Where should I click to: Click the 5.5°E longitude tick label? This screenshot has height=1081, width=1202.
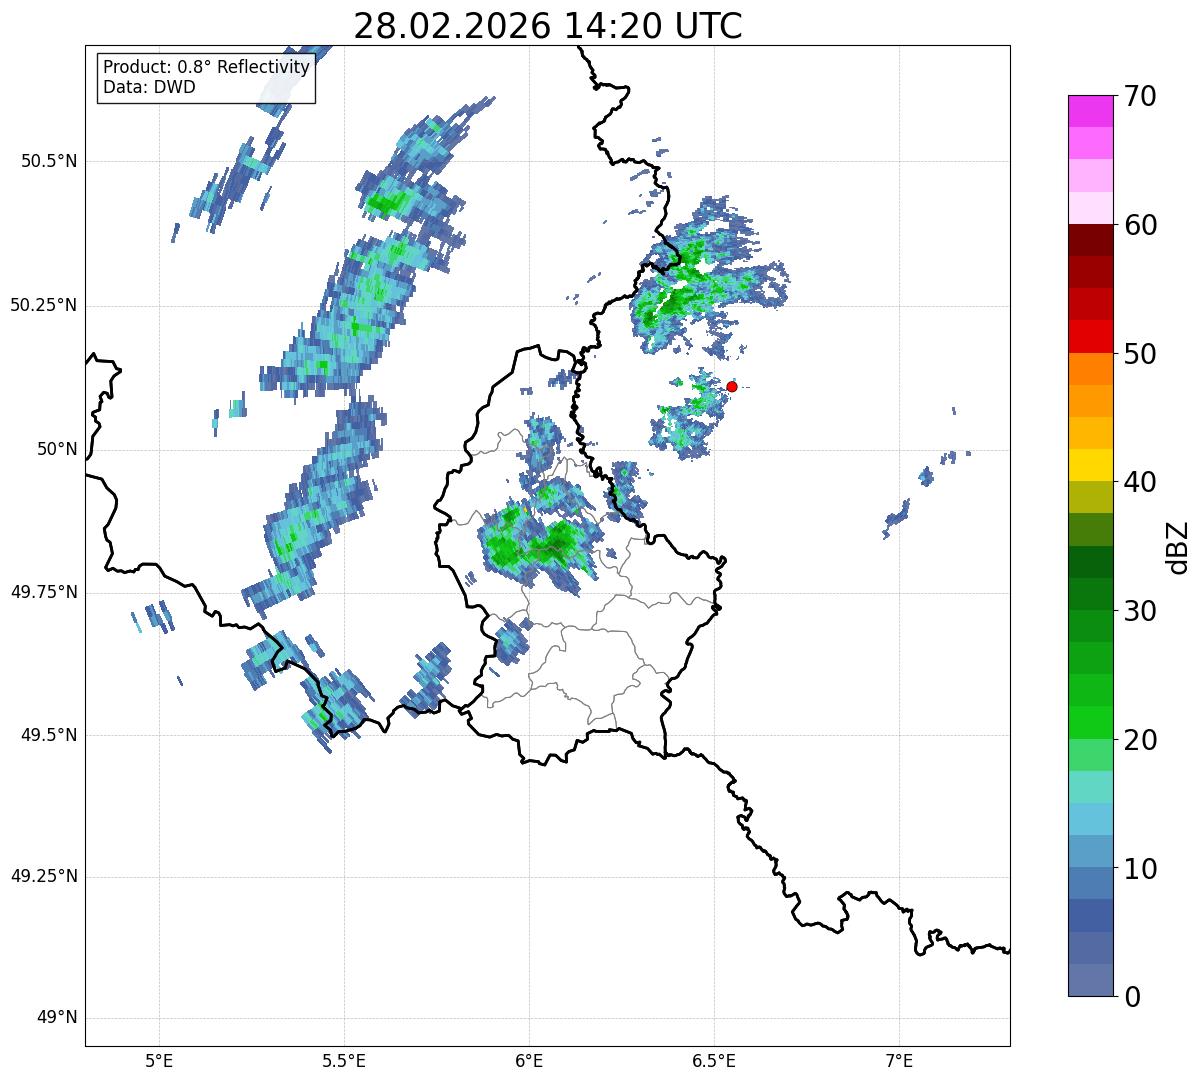[x=344, y=1060]
